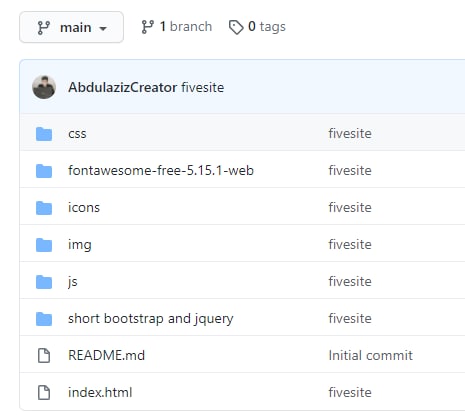Open 'fivesite' commit in css row
Screen dimensions: 465x418
coord(350,133)
